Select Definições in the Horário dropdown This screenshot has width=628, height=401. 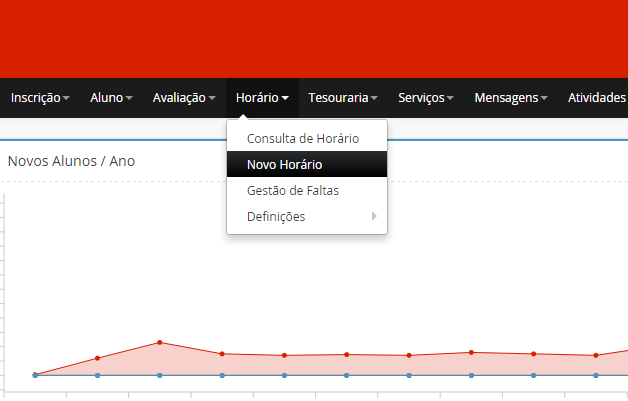pos(276,216)
